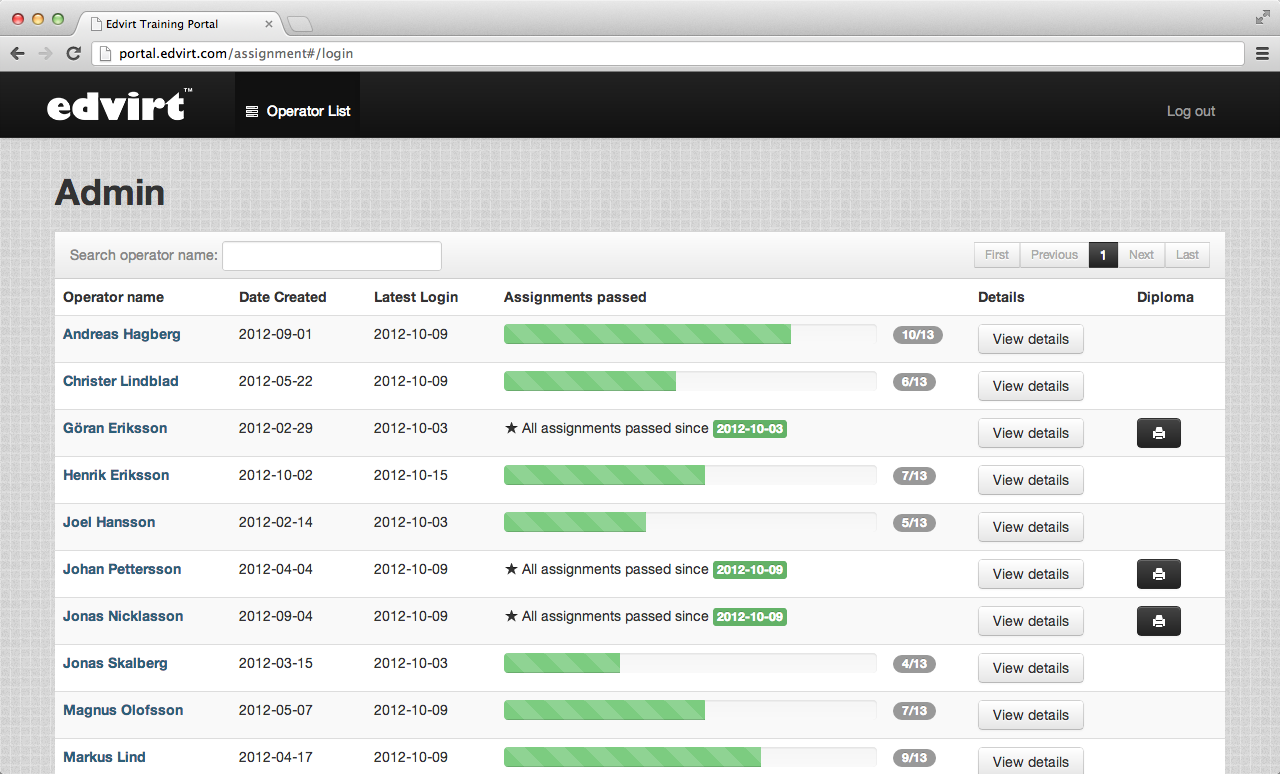The width and height of the screenshot is (1280, 774).
Task: Select the Edvirt Training Portal tab
Action: pos(180,24)
